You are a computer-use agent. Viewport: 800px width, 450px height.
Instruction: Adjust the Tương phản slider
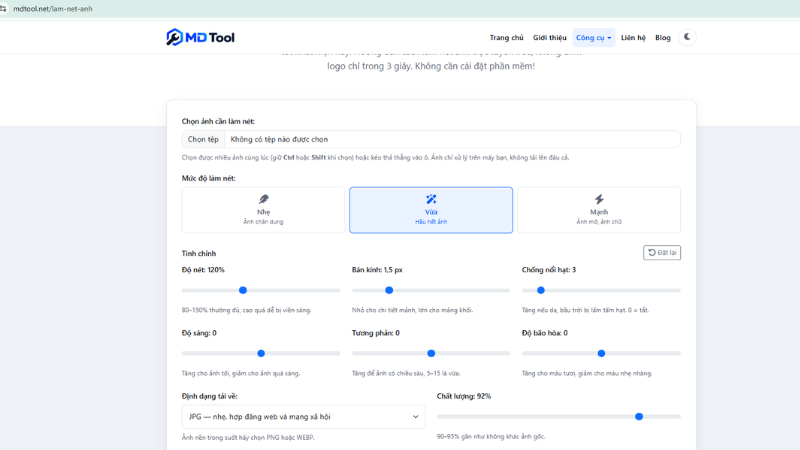tap(431, 354)
